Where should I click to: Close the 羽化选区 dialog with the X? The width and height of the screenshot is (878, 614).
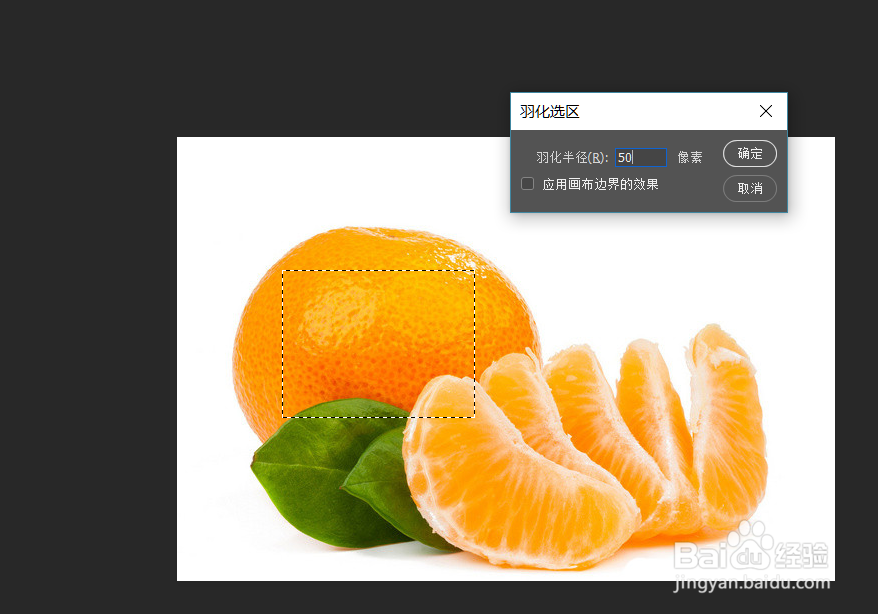click(765, 111)
